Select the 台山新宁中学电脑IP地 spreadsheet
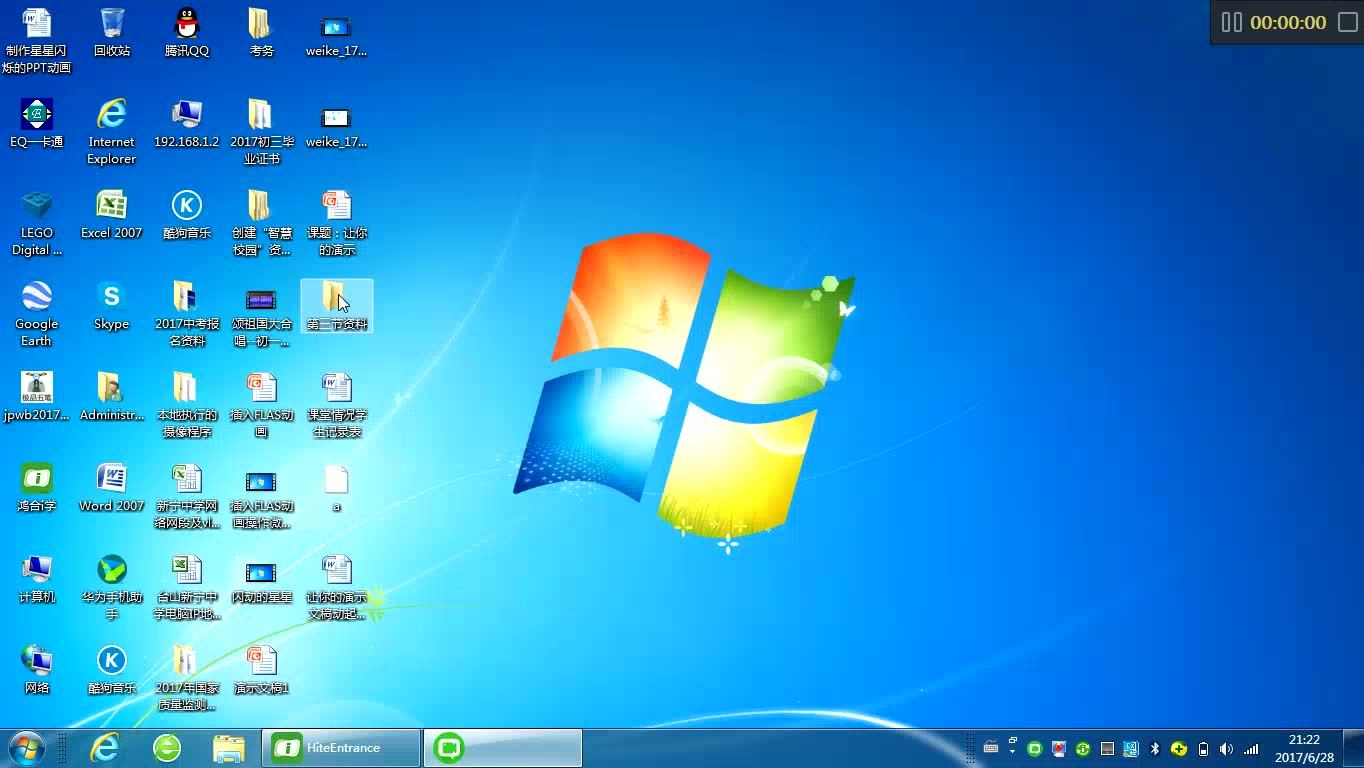 [186, 587]
